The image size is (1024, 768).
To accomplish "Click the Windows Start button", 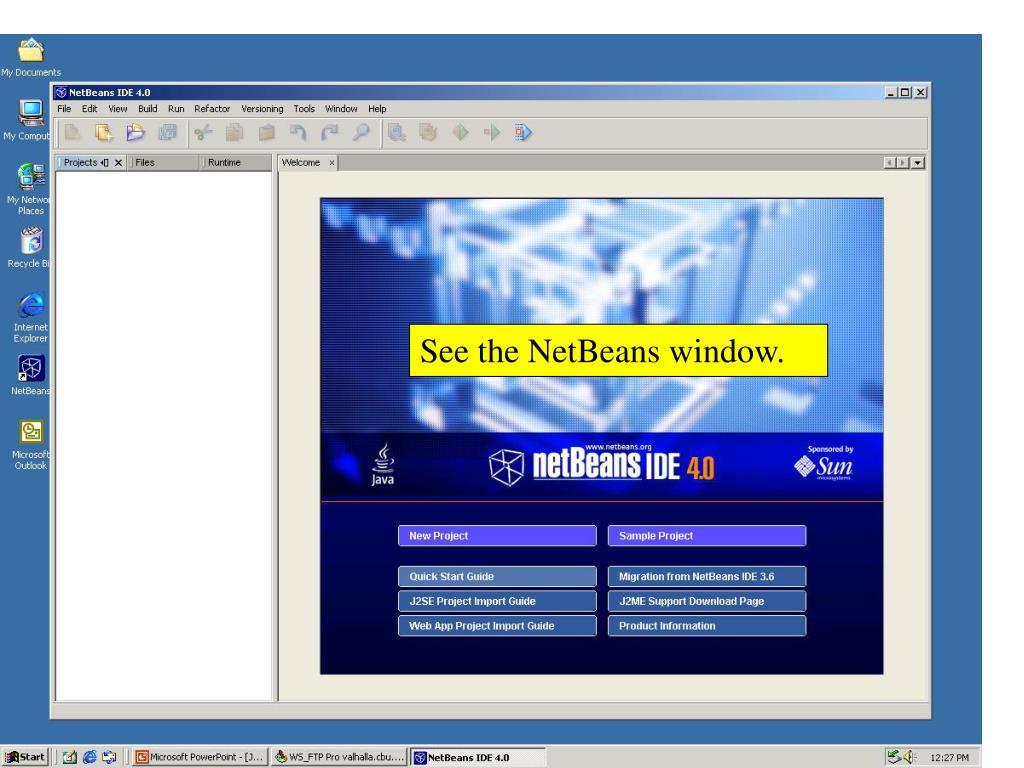I will tap(25, 757).
